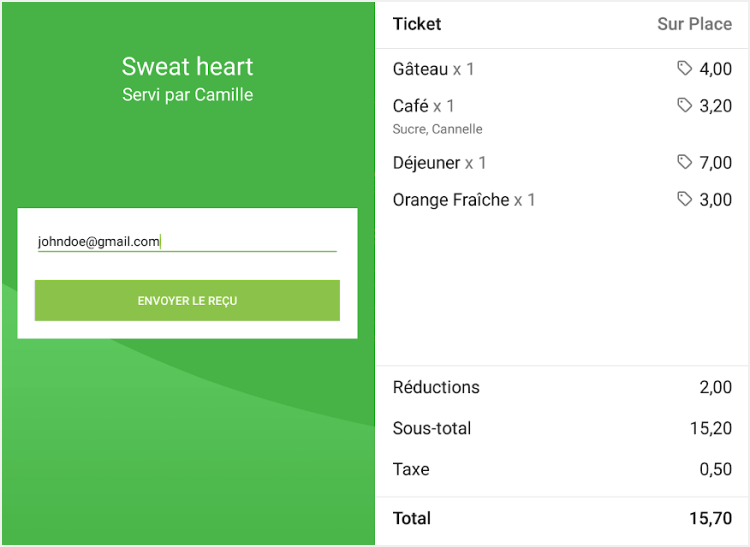750x547 pixels.
Task: Select the Taxe row
Action: (562, 469)
